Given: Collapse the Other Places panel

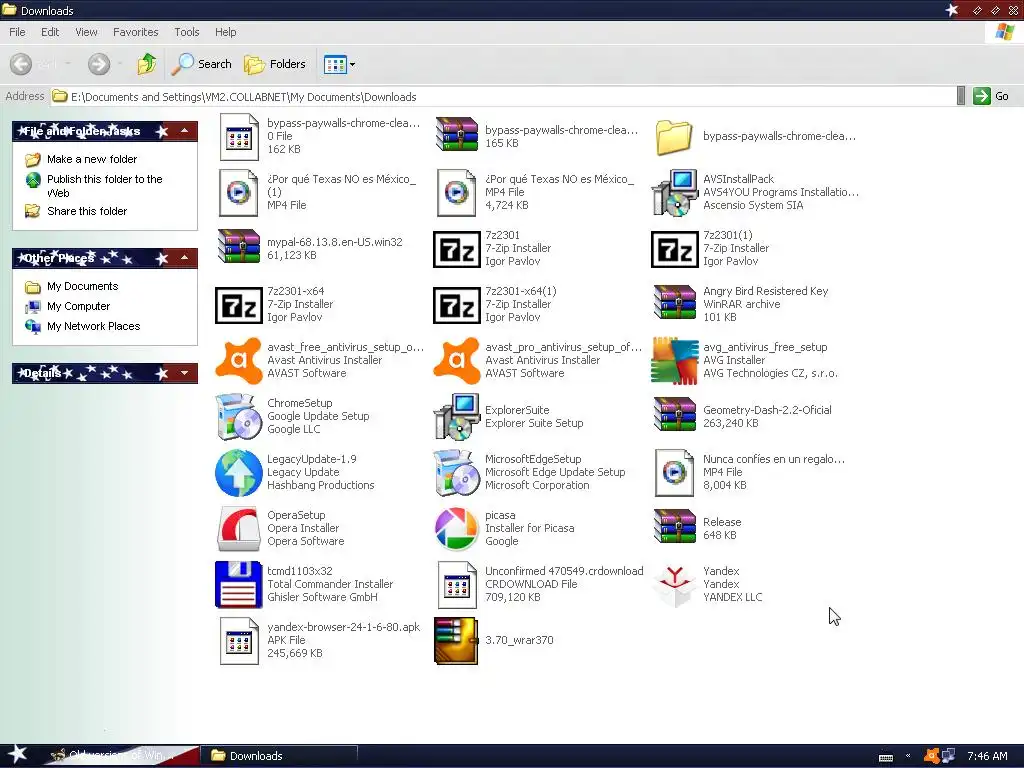Looking at the screenshot, I should click(x=185, y=259).
